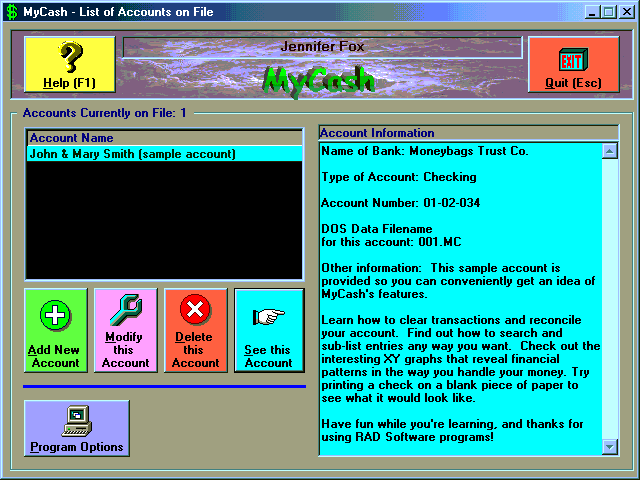Click the wrench Modify this Account icon
Viewport: 640px width, 480px height.
tap(126, 310)
